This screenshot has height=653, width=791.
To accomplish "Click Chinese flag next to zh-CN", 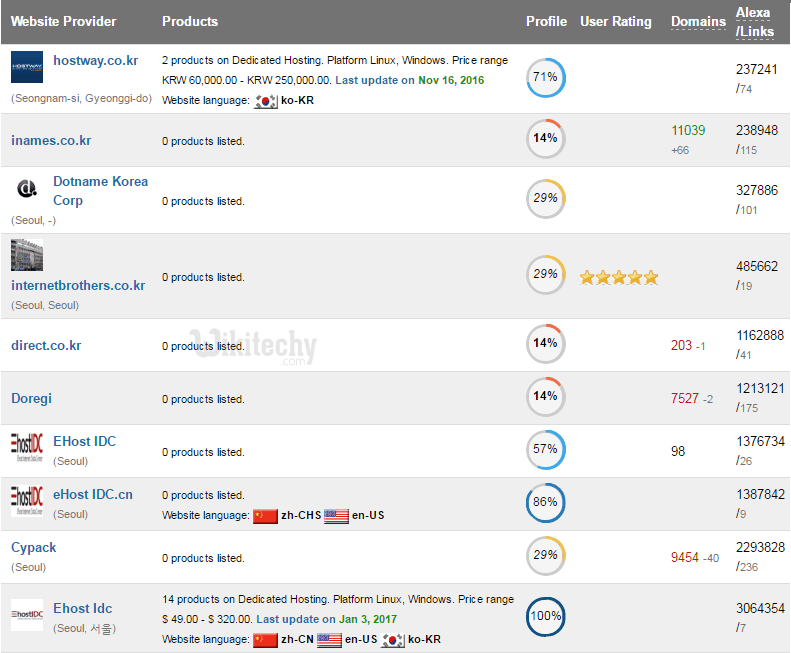I will 265,640.
